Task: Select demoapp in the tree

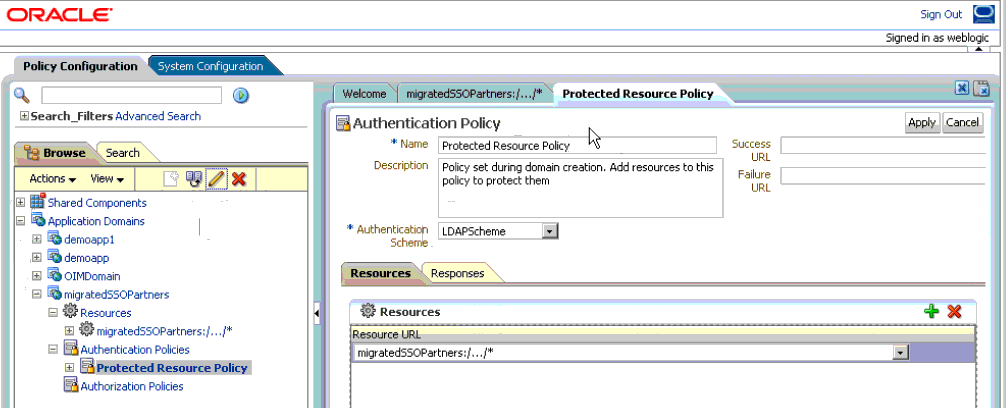Action: pyautogui.click(x=87, y=258)
